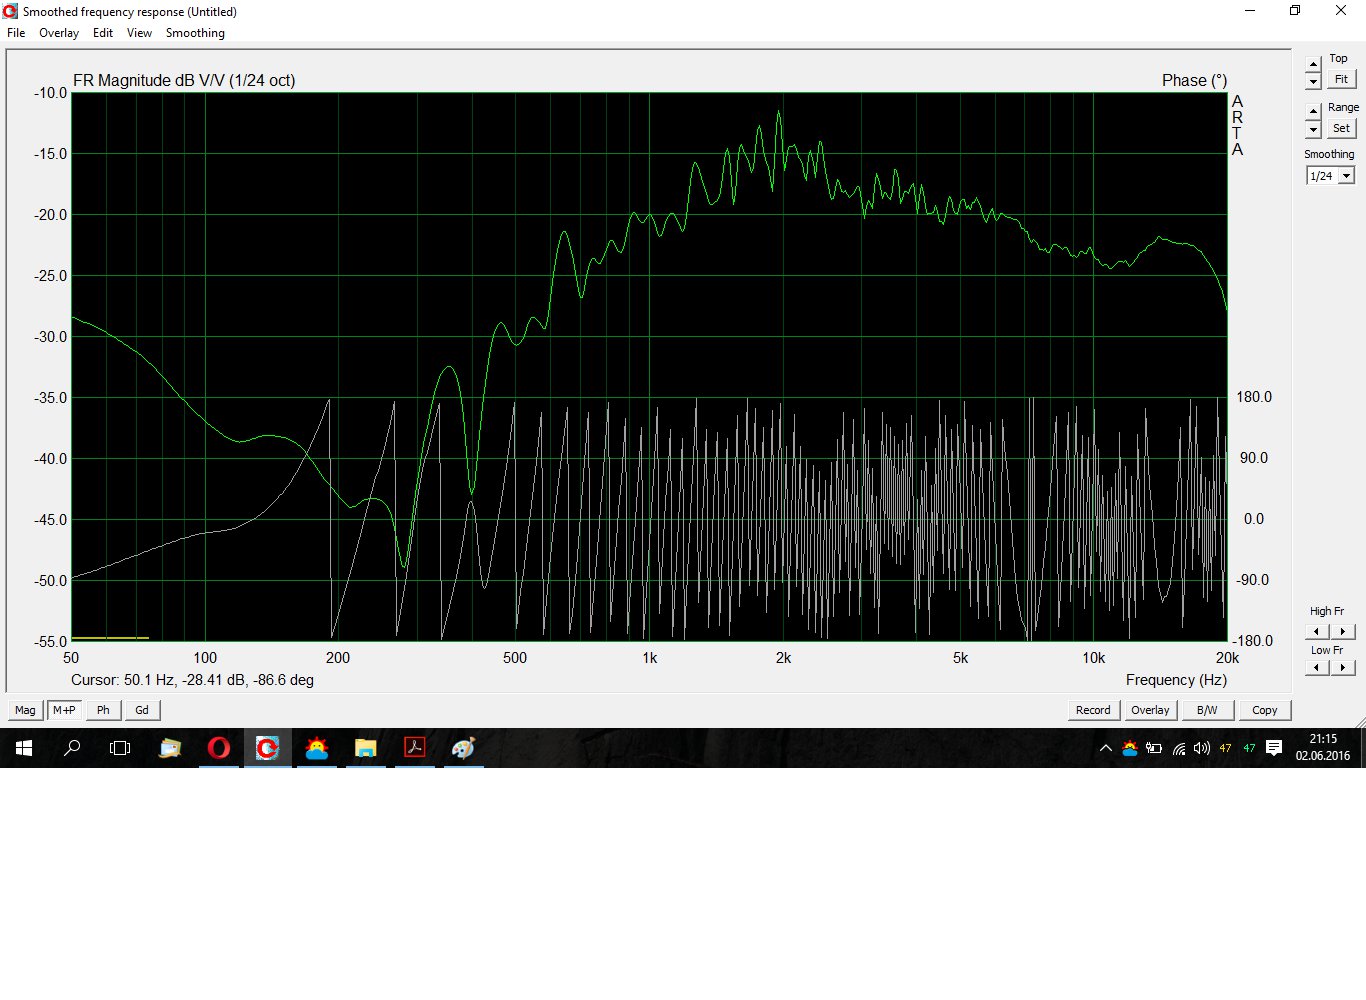
Task: Open the Wi-Fi network tray icon
Action: pos(1179,748)
